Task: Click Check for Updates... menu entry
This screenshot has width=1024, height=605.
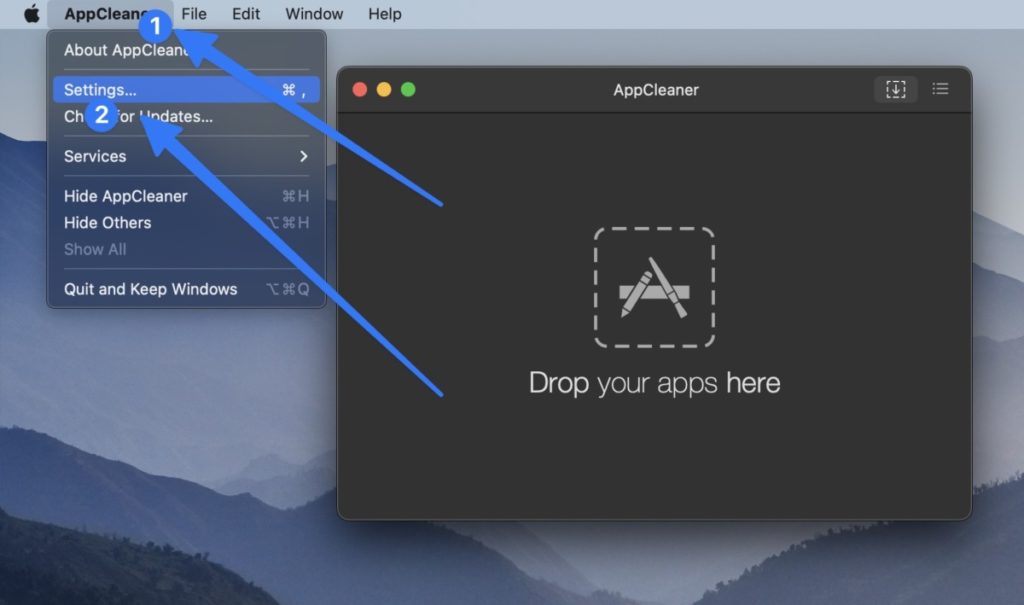Action: click(x=186, y=116)
